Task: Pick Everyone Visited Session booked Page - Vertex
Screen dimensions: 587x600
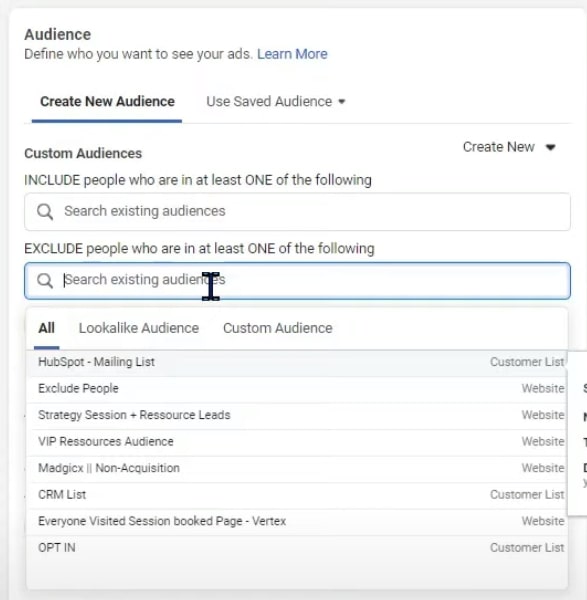Action: (297, 521)
